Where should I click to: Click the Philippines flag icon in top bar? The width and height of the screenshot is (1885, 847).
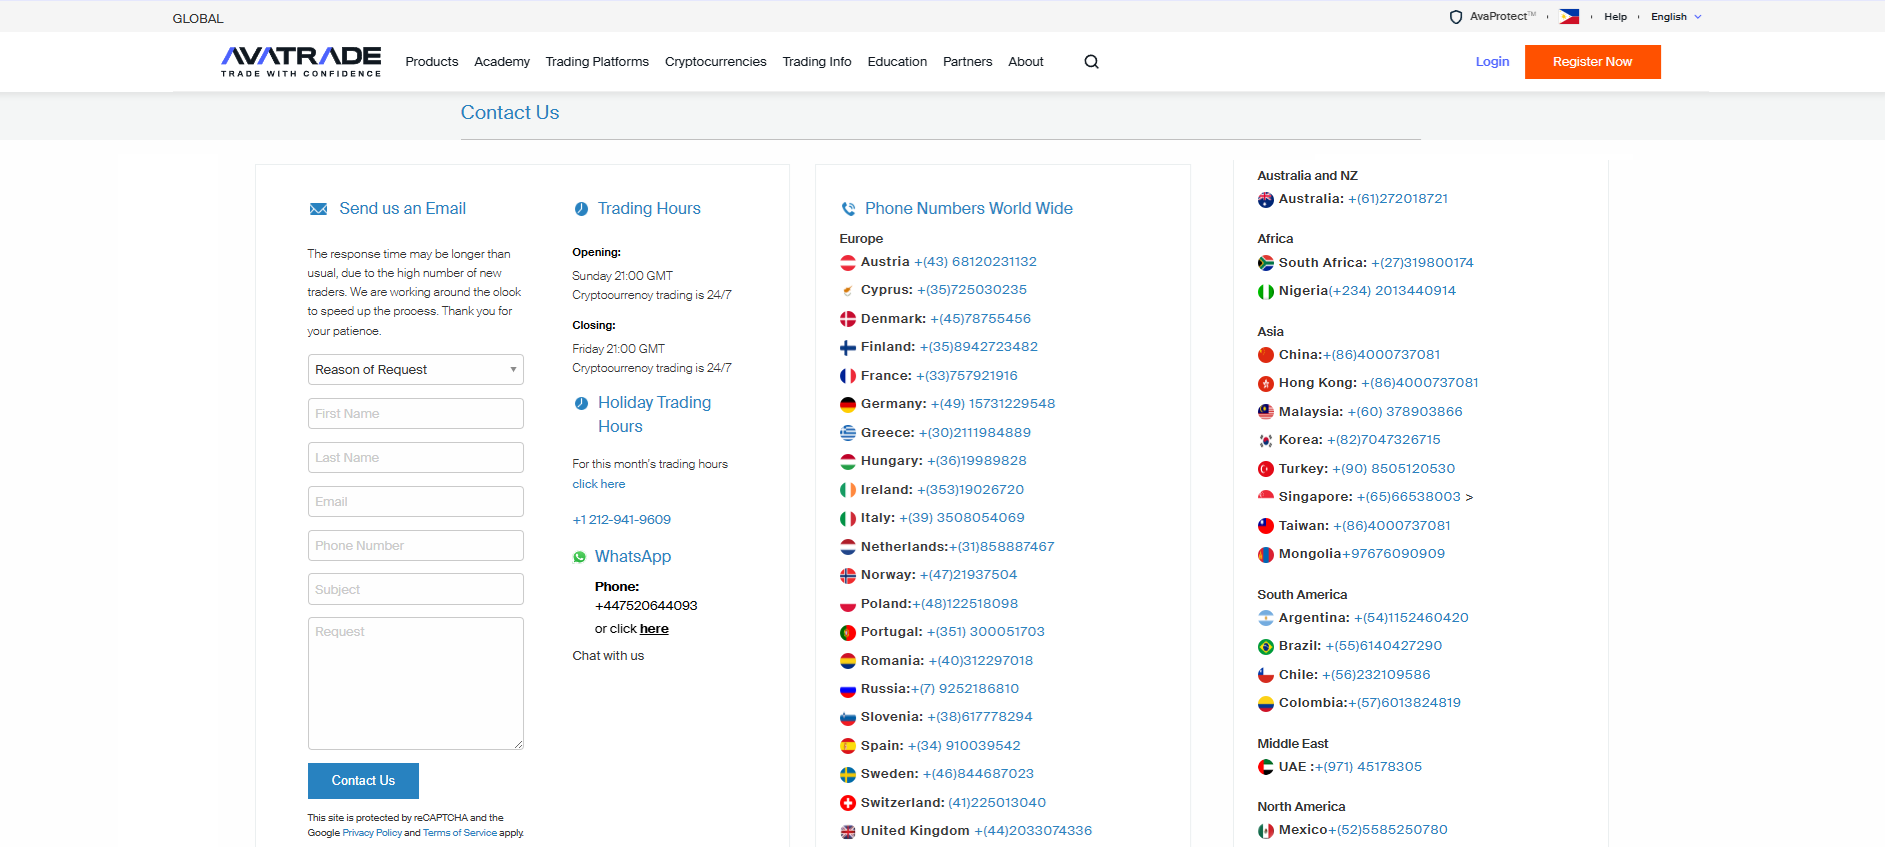tap(1569, 17)
